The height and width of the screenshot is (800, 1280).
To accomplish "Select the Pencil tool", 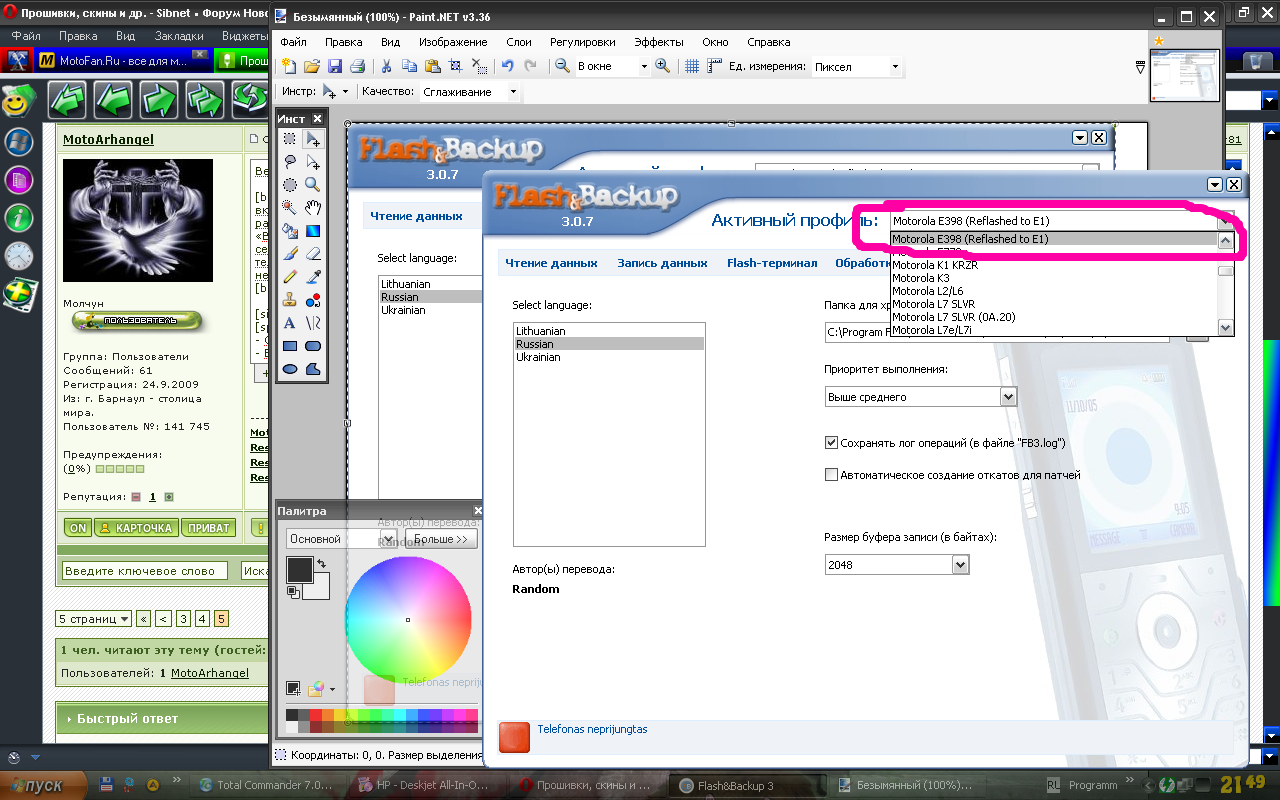I will (290, 276).
